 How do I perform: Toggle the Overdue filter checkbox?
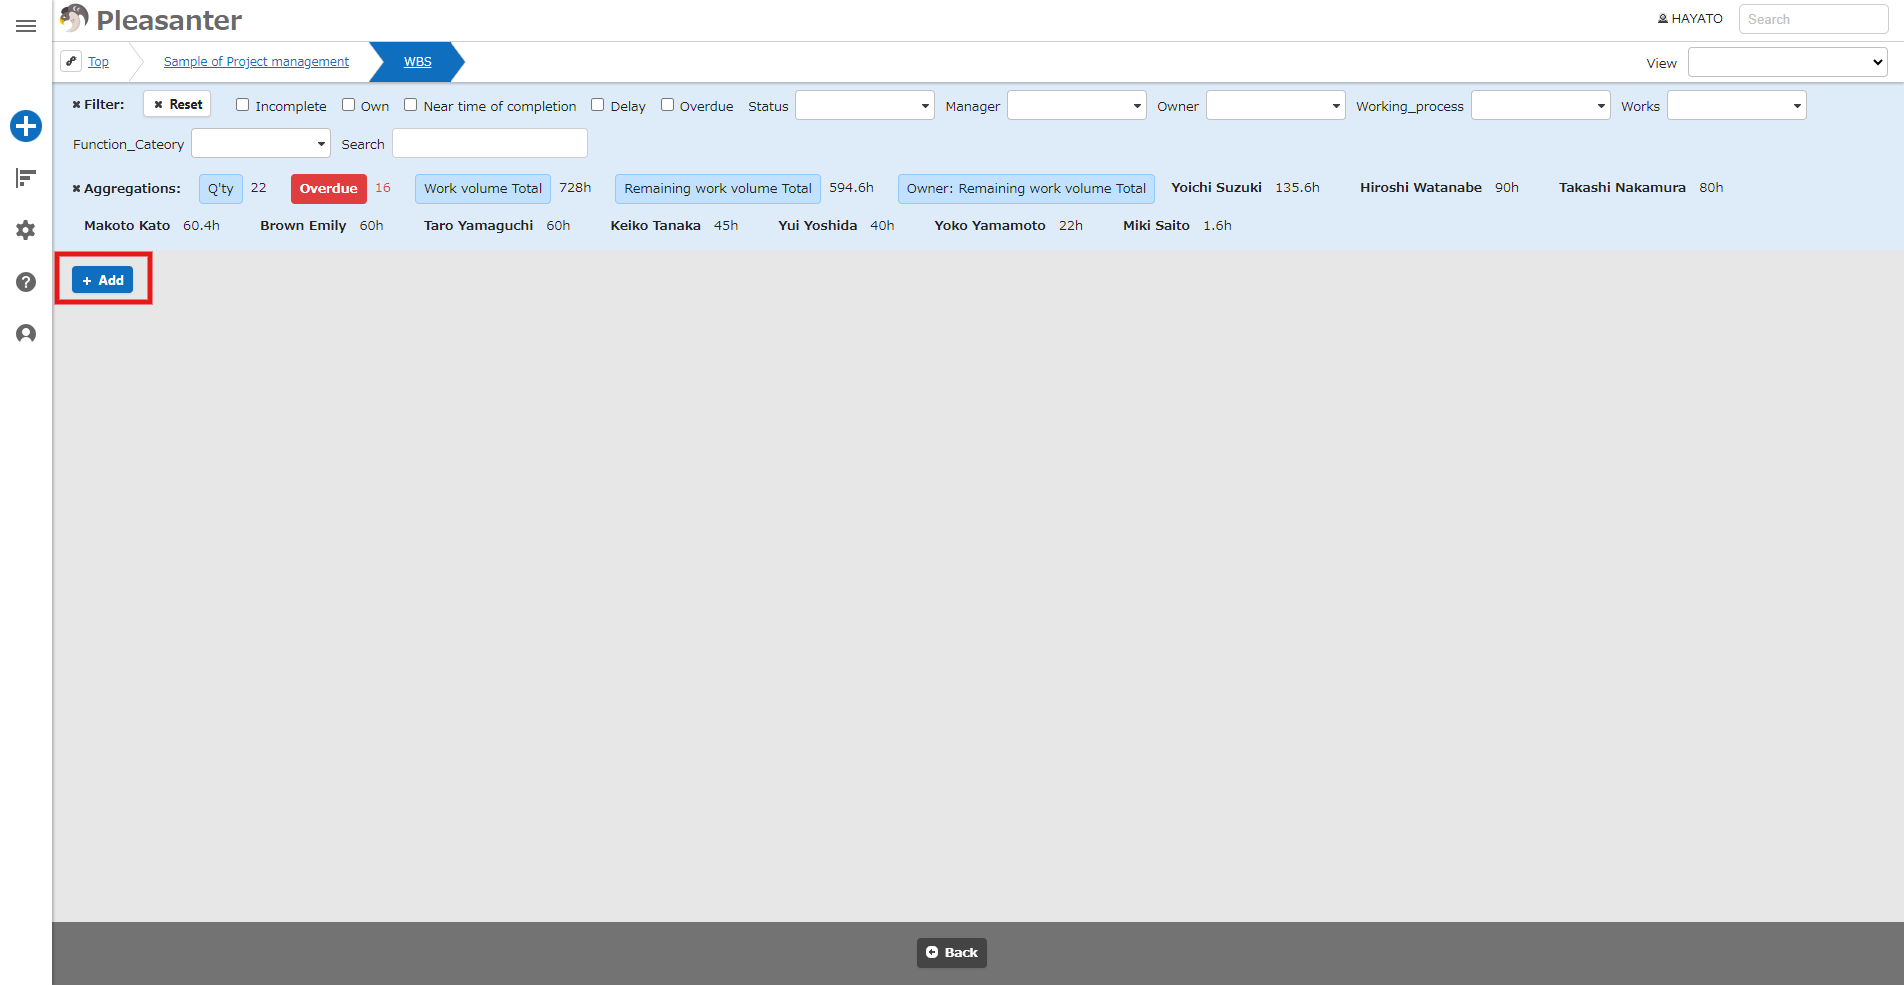pos(667,105)
